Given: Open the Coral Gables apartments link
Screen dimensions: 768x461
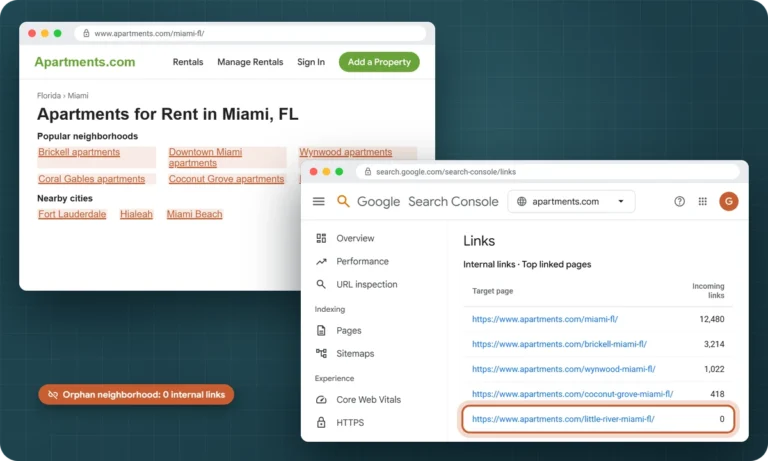Looking at the screenshot, I should (x=92, y=179).
